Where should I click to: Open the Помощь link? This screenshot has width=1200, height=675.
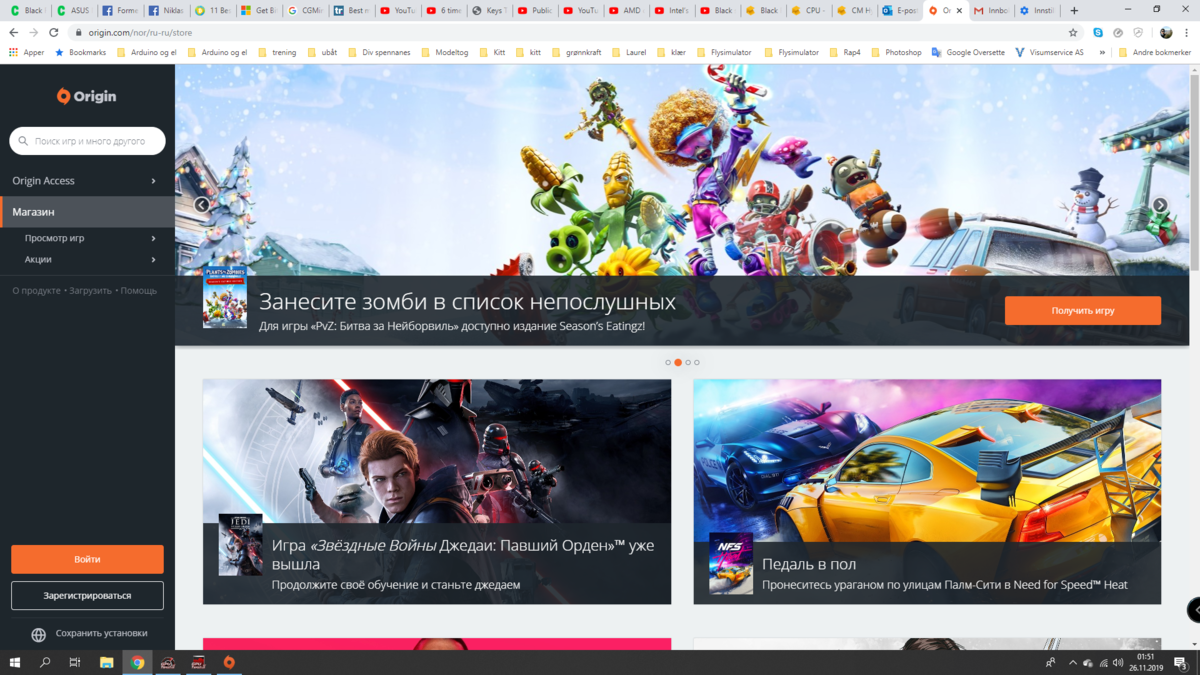coord(139,291)
